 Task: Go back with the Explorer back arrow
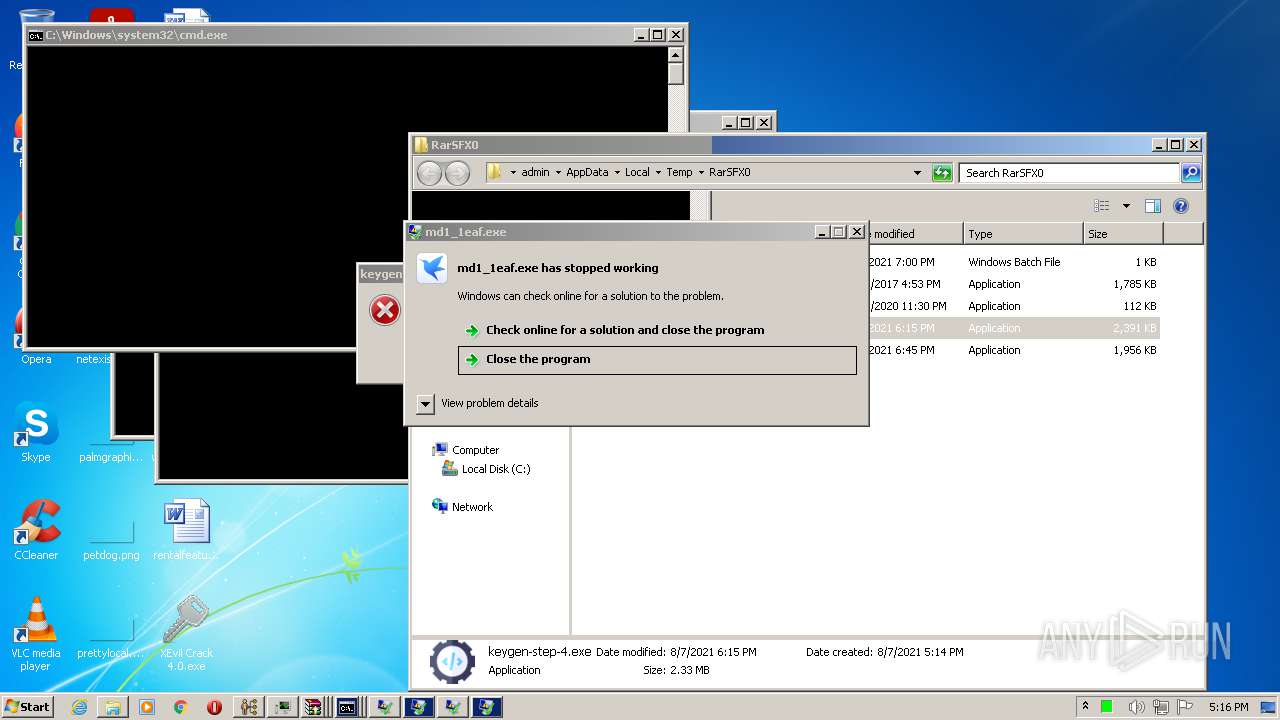coord(429,173)
